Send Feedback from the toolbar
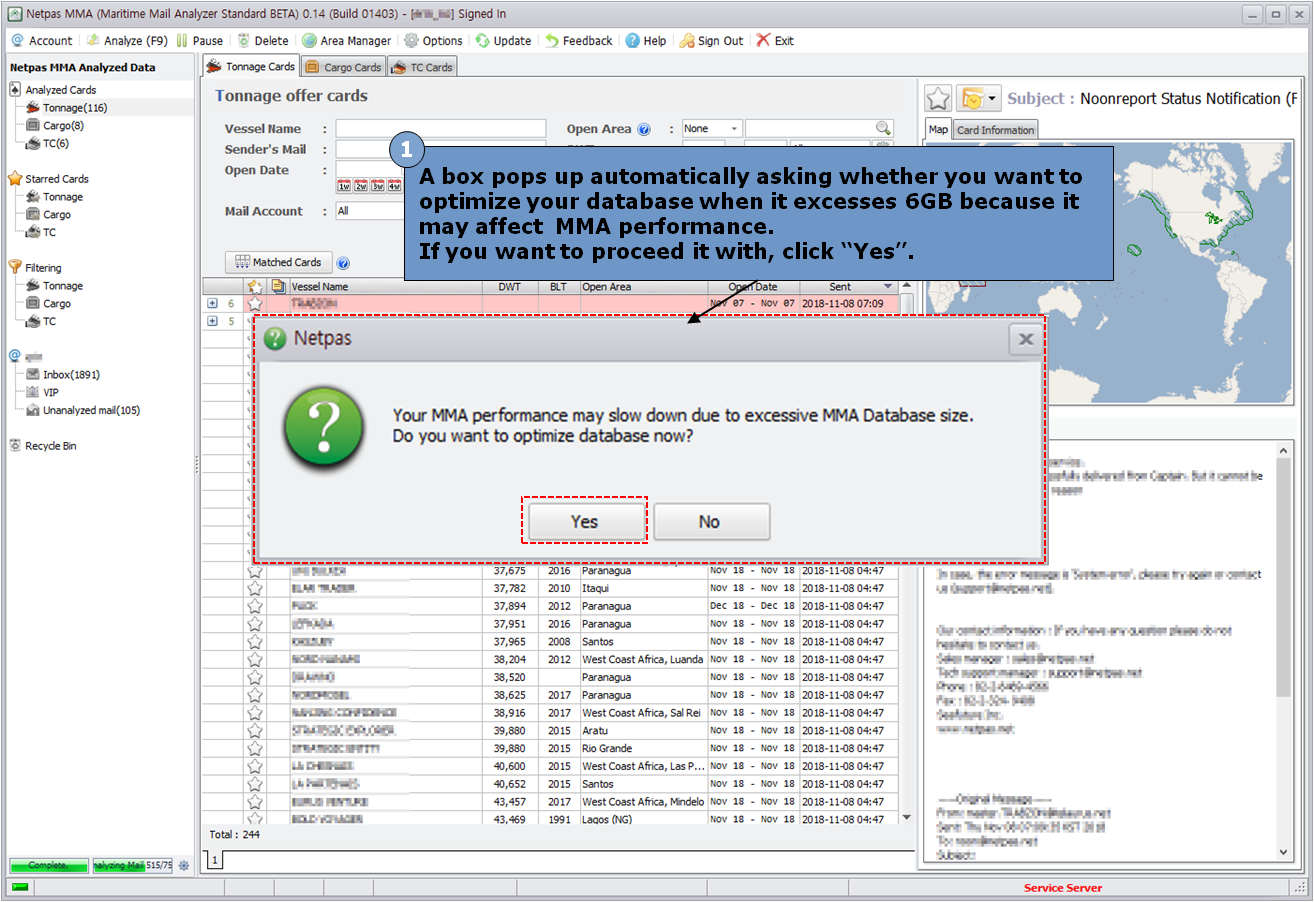1314x902 pixels. coord(578,41)
